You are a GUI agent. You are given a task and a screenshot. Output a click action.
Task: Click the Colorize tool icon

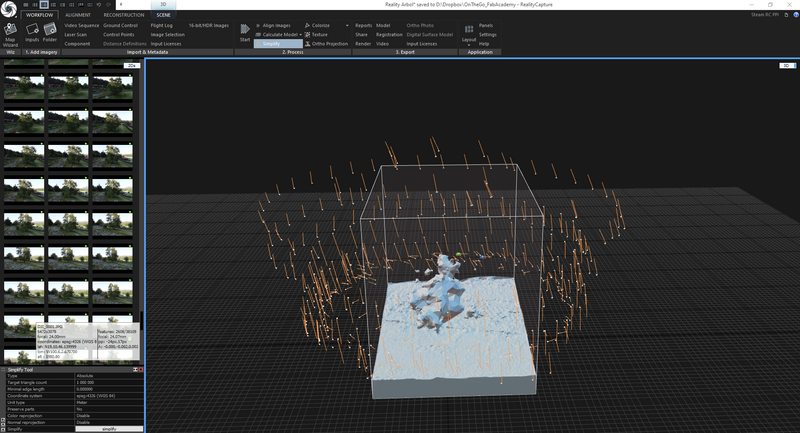click(307, 26)
